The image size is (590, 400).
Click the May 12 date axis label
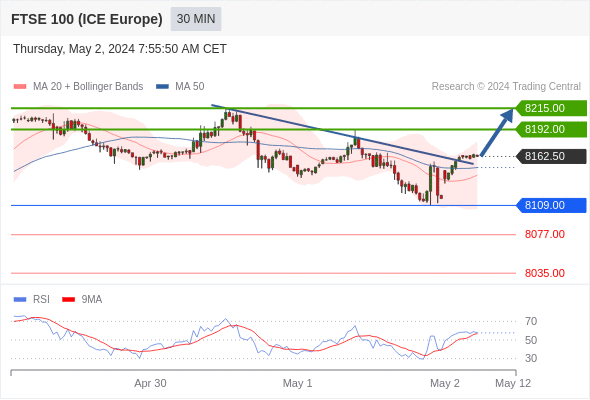click(x=513, y=383)
